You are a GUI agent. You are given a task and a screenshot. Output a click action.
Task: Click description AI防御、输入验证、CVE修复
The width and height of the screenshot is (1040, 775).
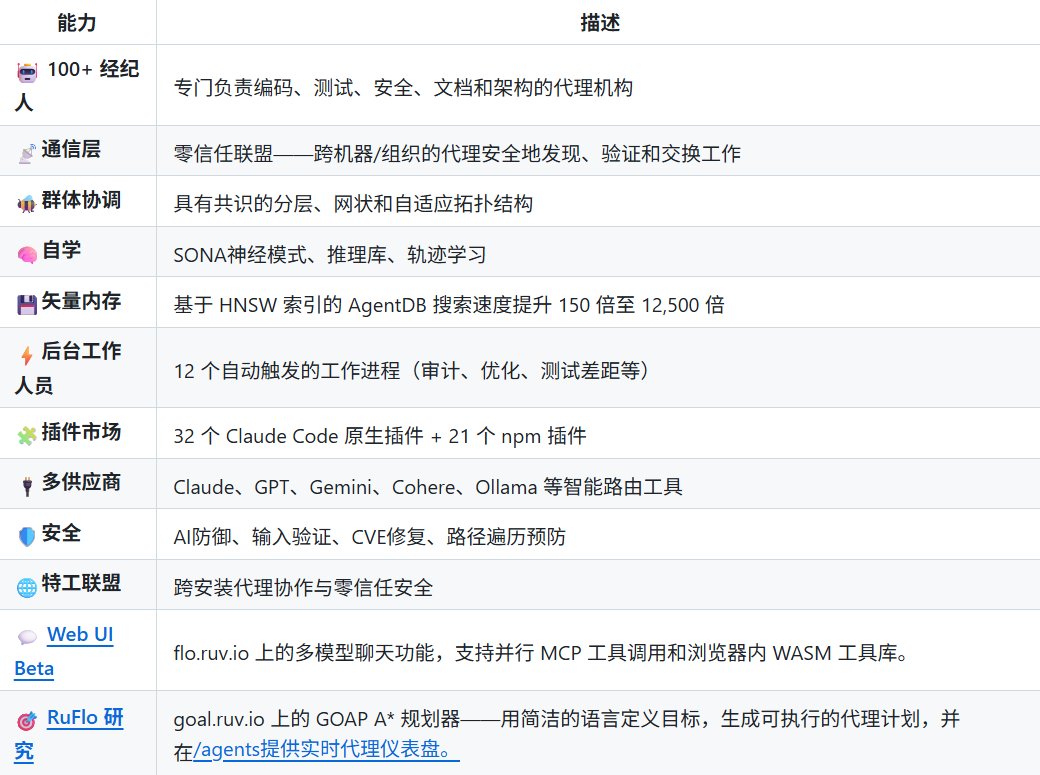tap(369, 537)
